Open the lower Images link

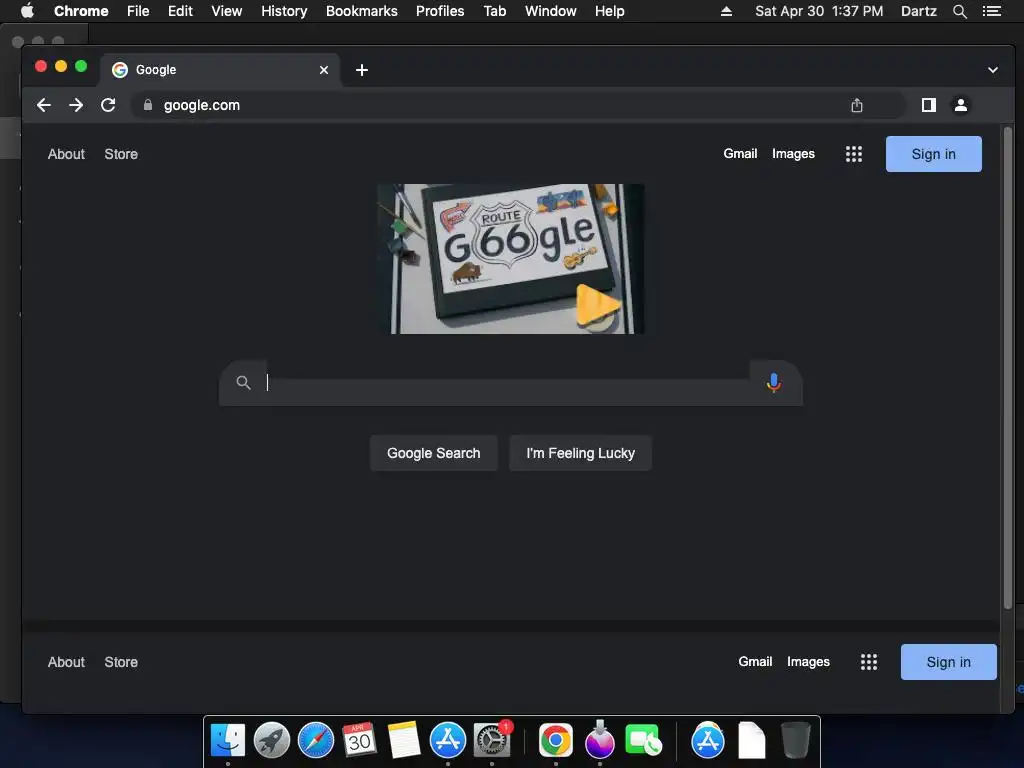tap(808, 662)
